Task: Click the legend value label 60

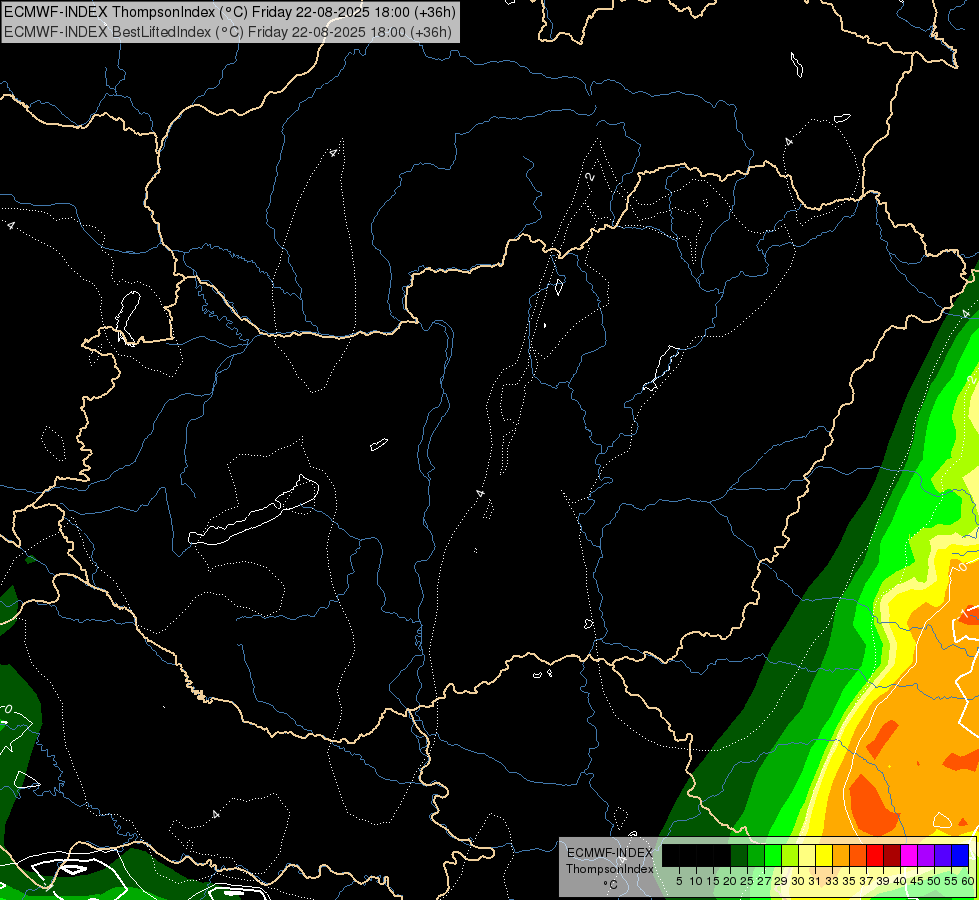Action: click(968, 881)
